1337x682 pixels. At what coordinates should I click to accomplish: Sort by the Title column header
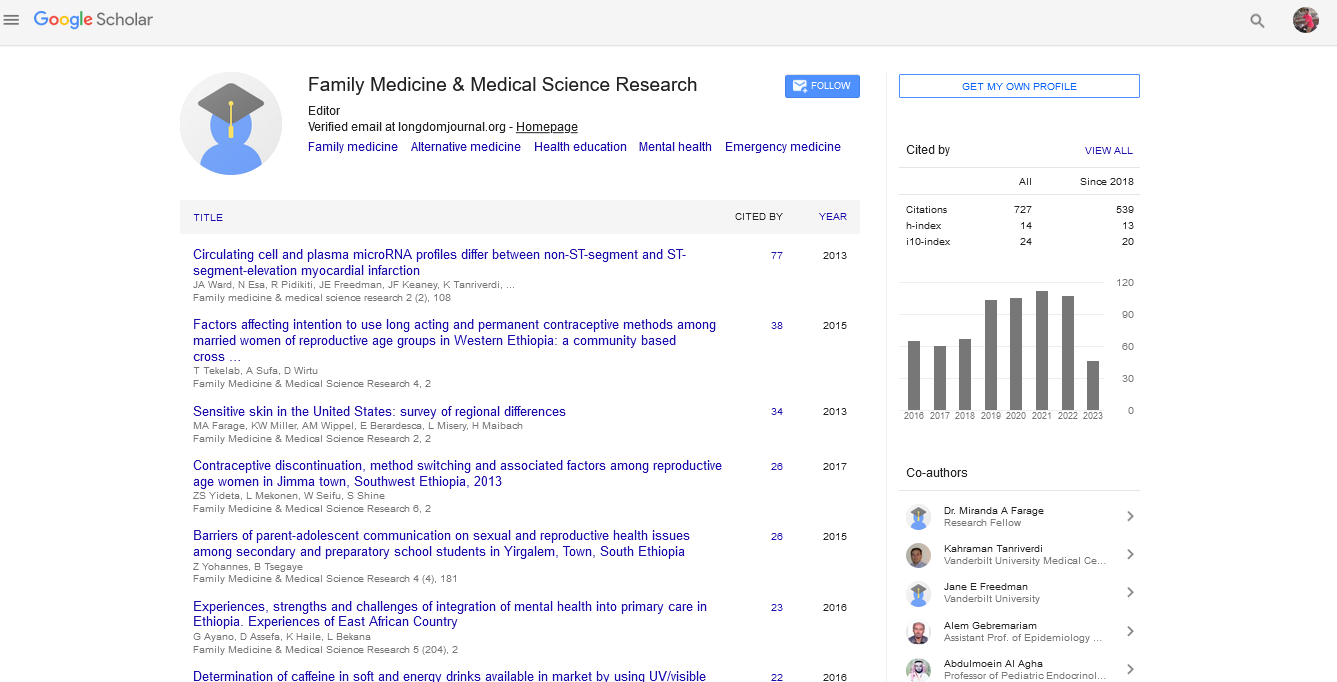[208, 217]
